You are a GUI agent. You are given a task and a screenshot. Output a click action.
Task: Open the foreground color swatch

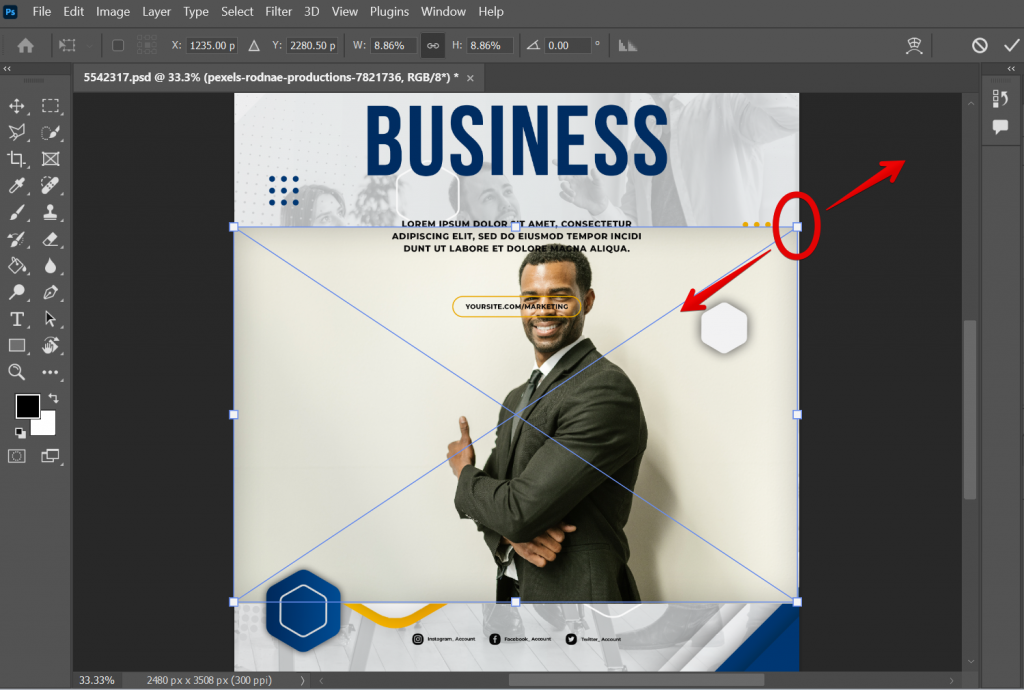[x=26, y=406]
